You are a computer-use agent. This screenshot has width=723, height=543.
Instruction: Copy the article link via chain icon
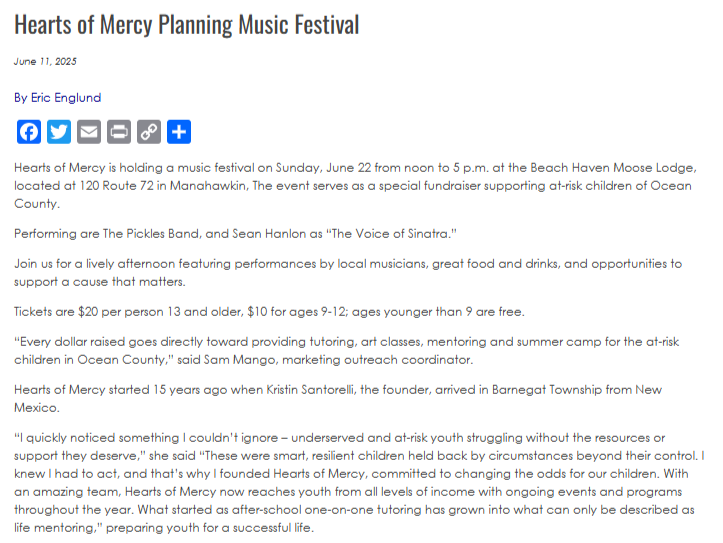(149, 132)
